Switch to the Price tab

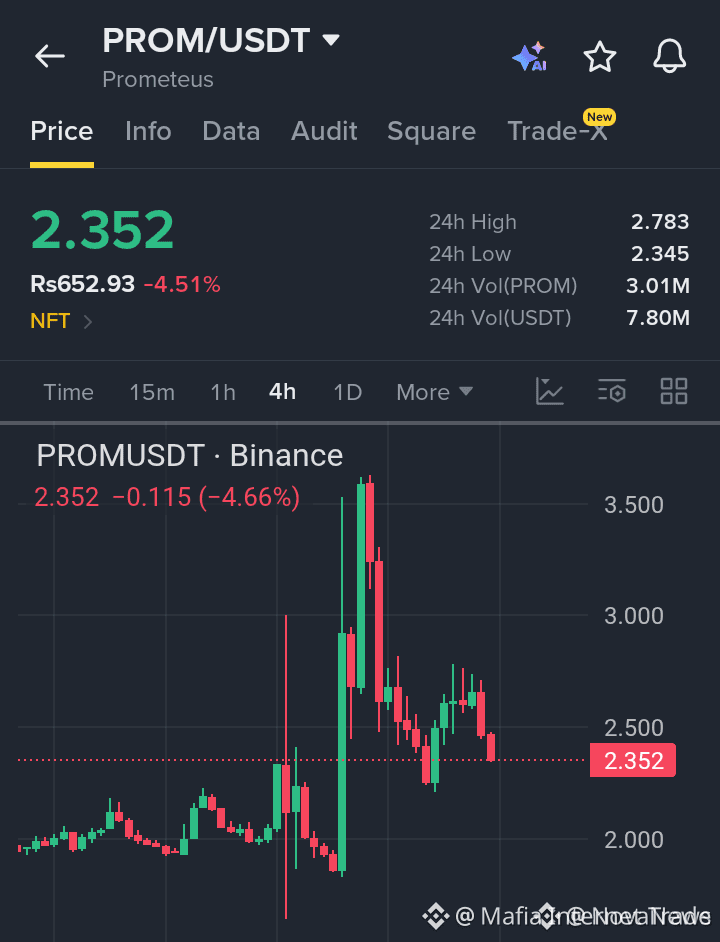(62, 131)
